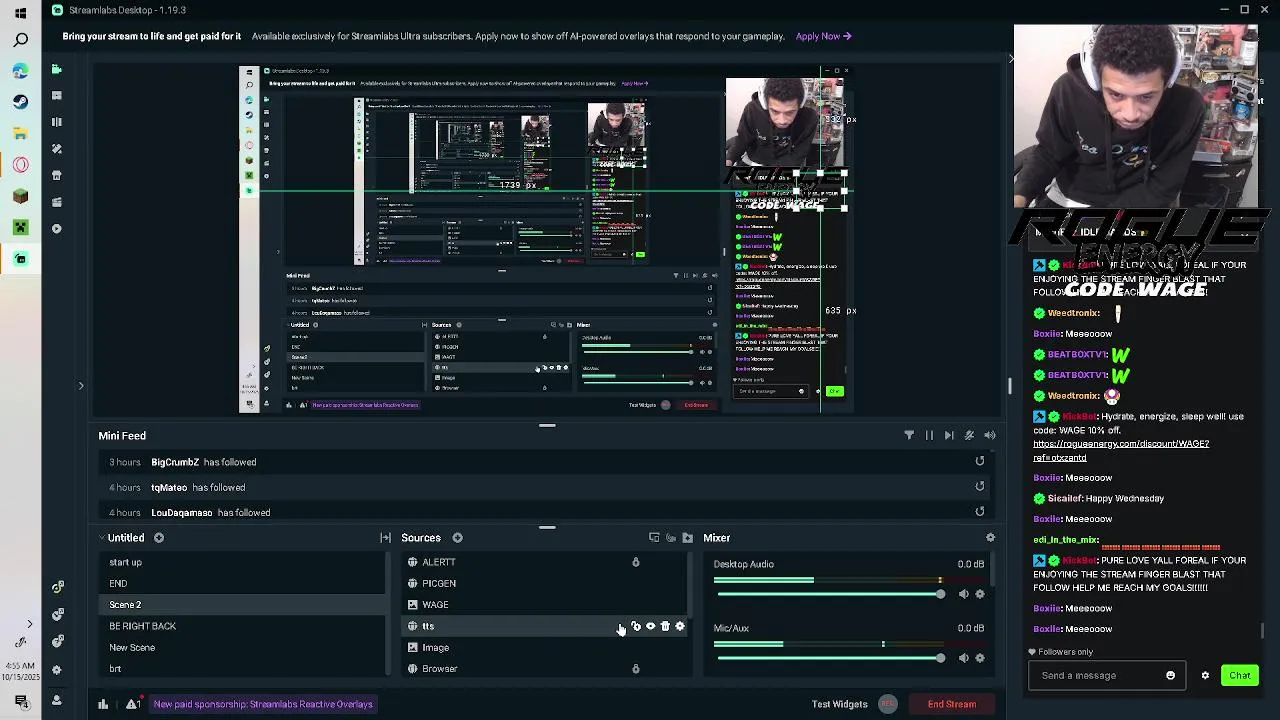Expand the collapsed left panel chevron

(x=81, y=385)
